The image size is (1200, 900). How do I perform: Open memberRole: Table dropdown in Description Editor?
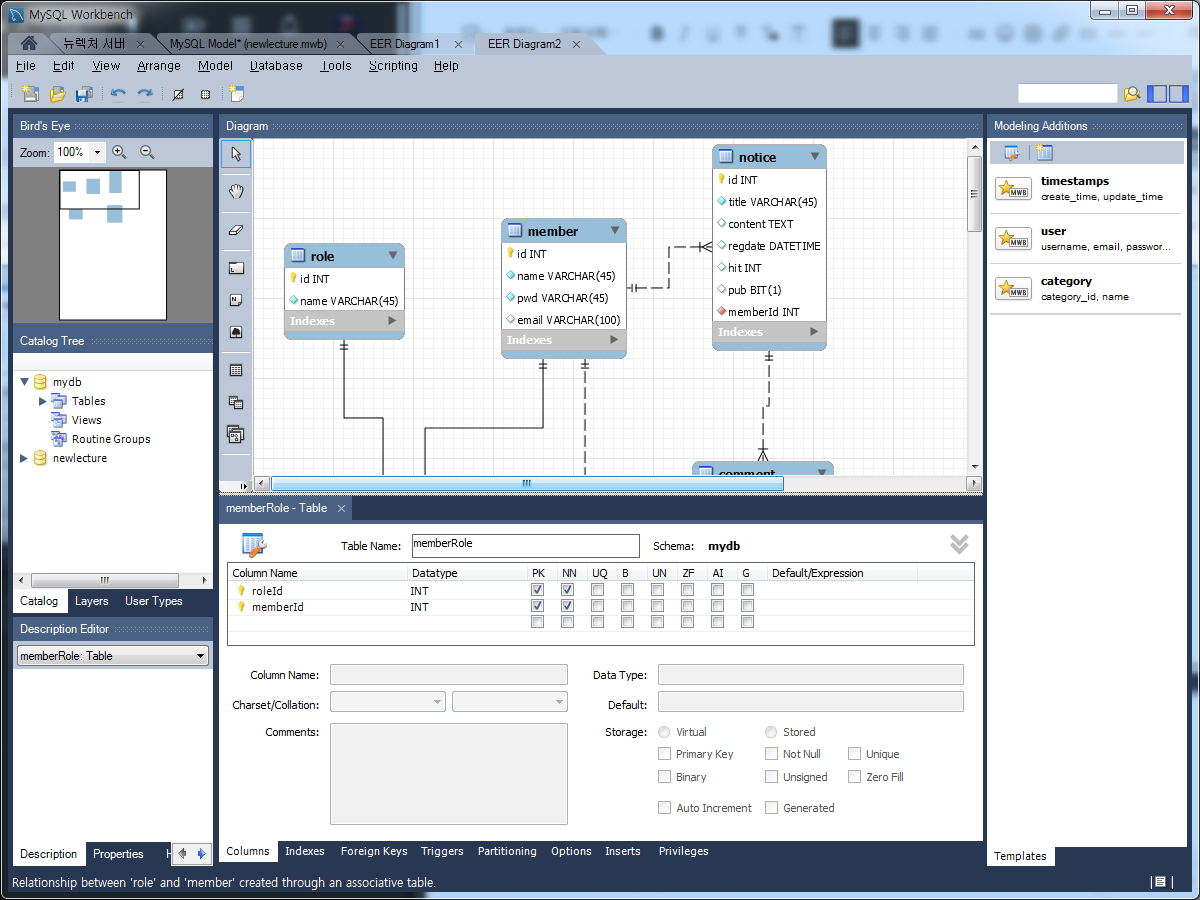point(113,656)
